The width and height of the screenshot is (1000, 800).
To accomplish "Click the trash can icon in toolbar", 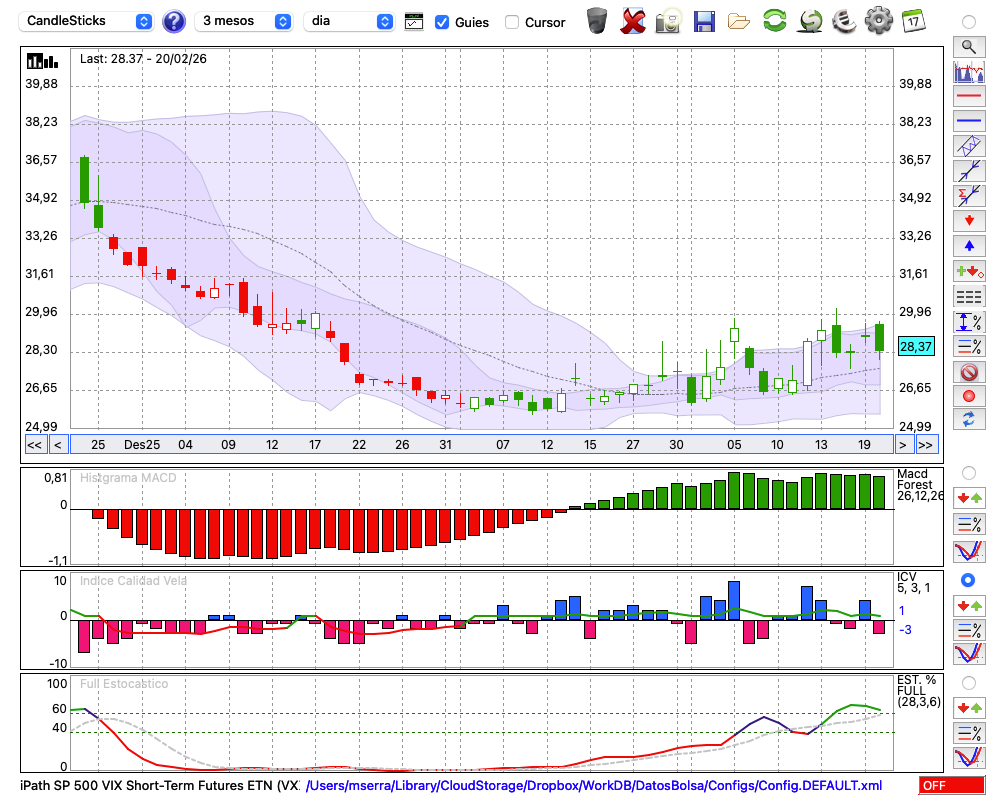I will [x=597, y=21].
